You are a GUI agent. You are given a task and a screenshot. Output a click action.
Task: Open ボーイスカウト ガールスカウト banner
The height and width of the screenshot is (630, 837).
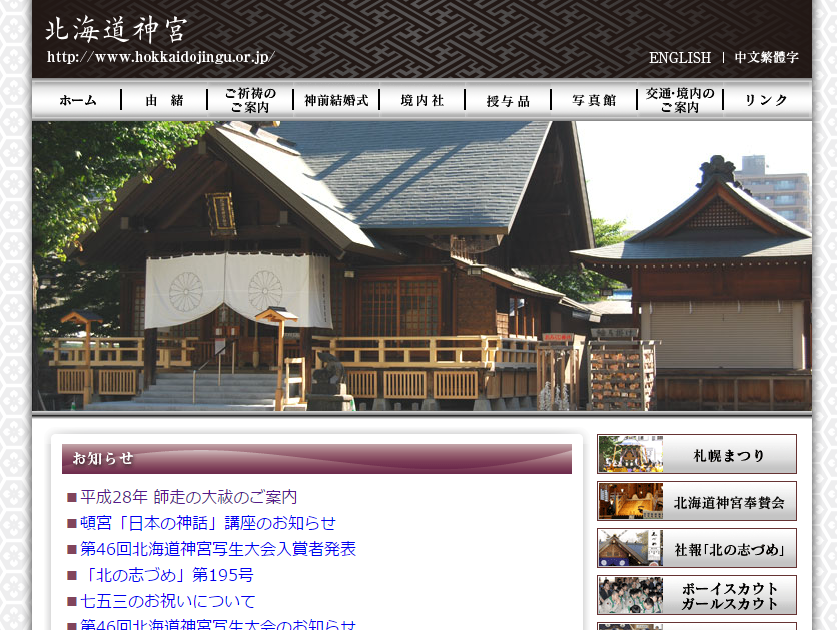click(x=697, y=595)
